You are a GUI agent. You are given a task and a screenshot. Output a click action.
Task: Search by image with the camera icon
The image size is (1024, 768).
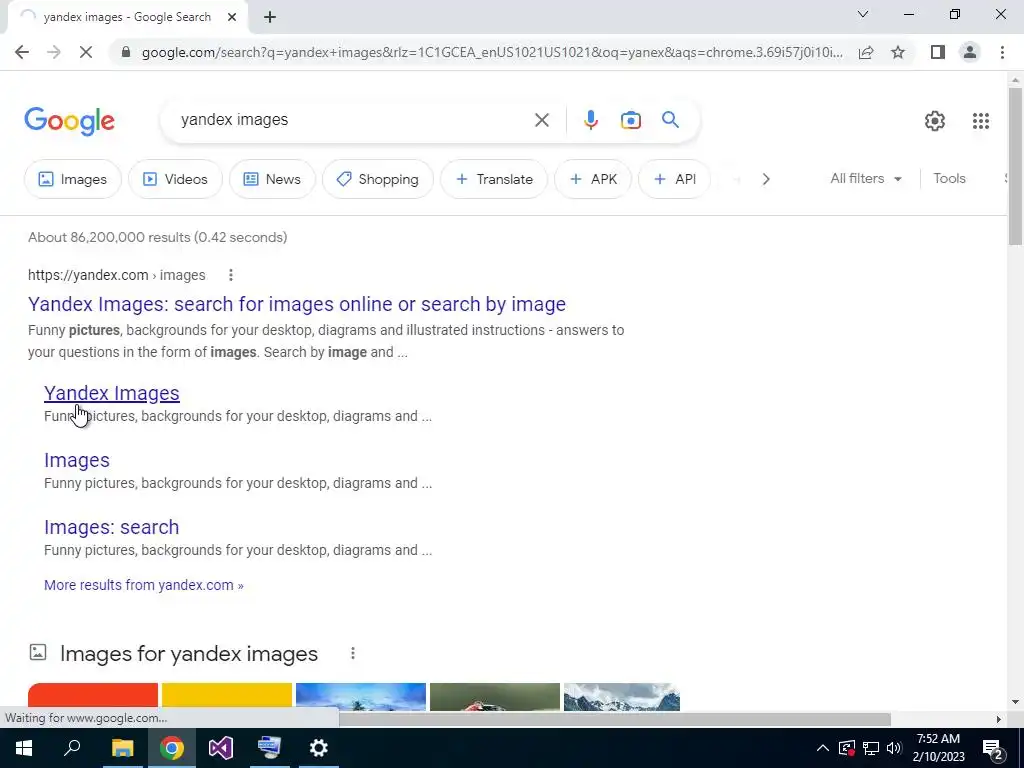pos(630,120)
